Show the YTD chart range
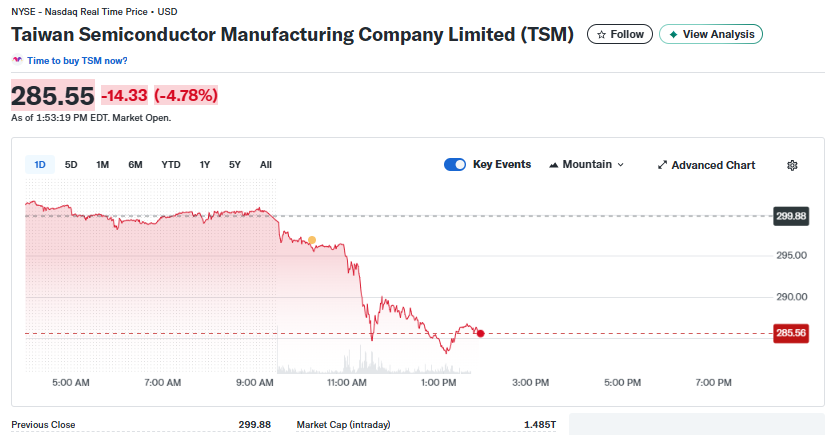 (x=171, y=165)
